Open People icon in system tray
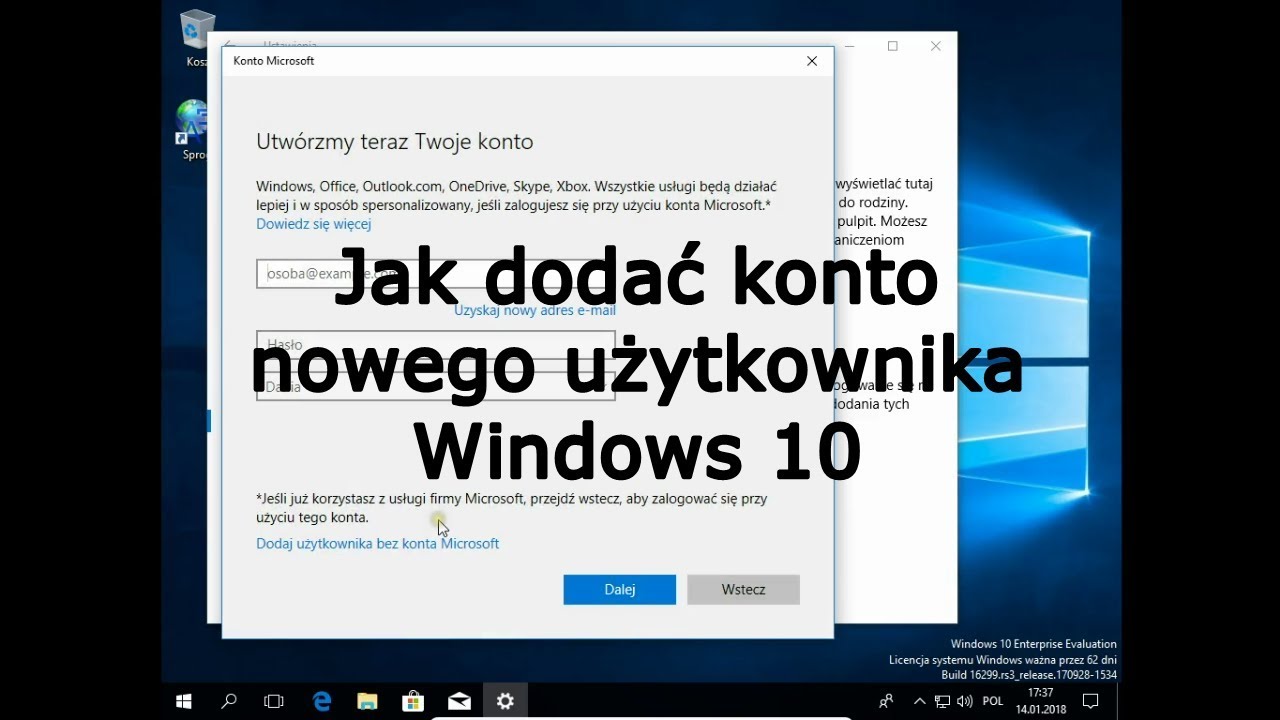Screen dimensions: 1280x720 click(886, 701)
